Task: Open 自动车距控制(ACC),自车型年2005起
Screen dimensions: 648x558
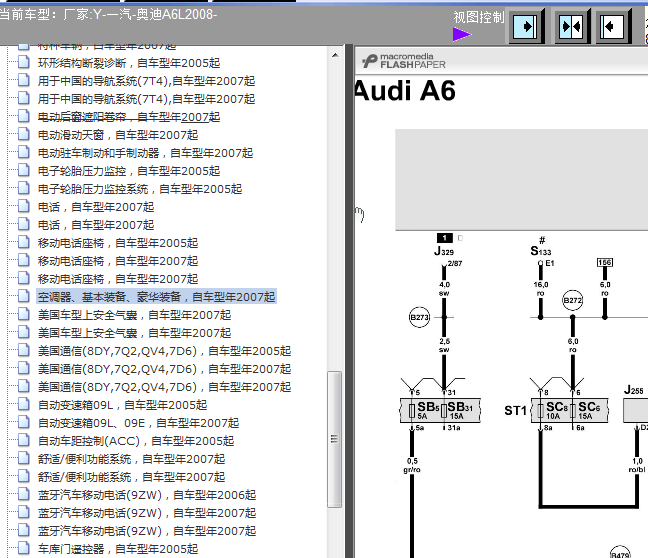Action: (x=136, y=441)
